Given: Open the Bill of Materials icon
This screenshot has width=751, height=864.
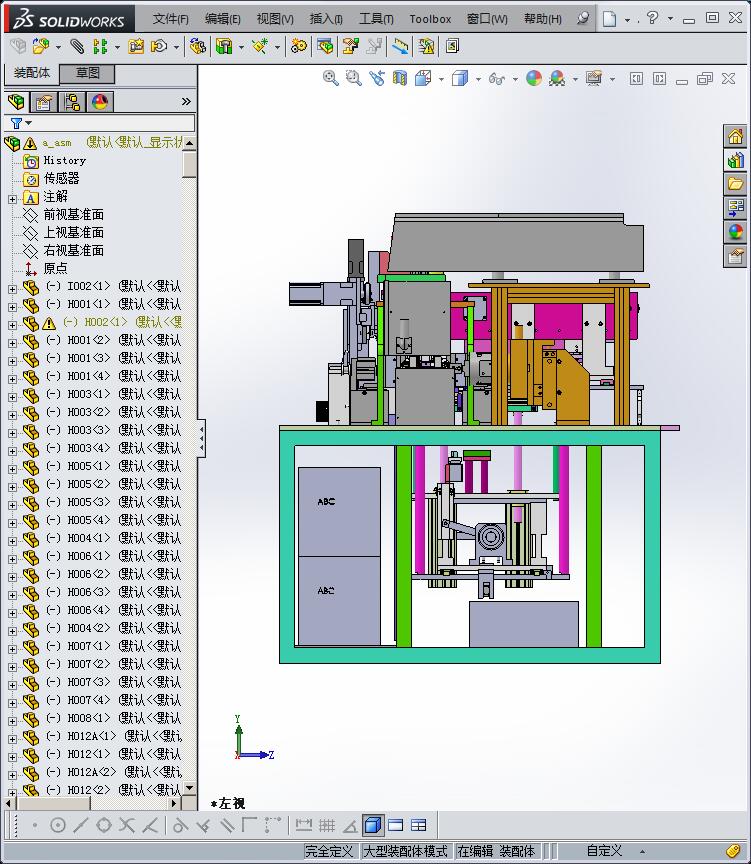Looking at the screenshot, I should tap(325, 46).
